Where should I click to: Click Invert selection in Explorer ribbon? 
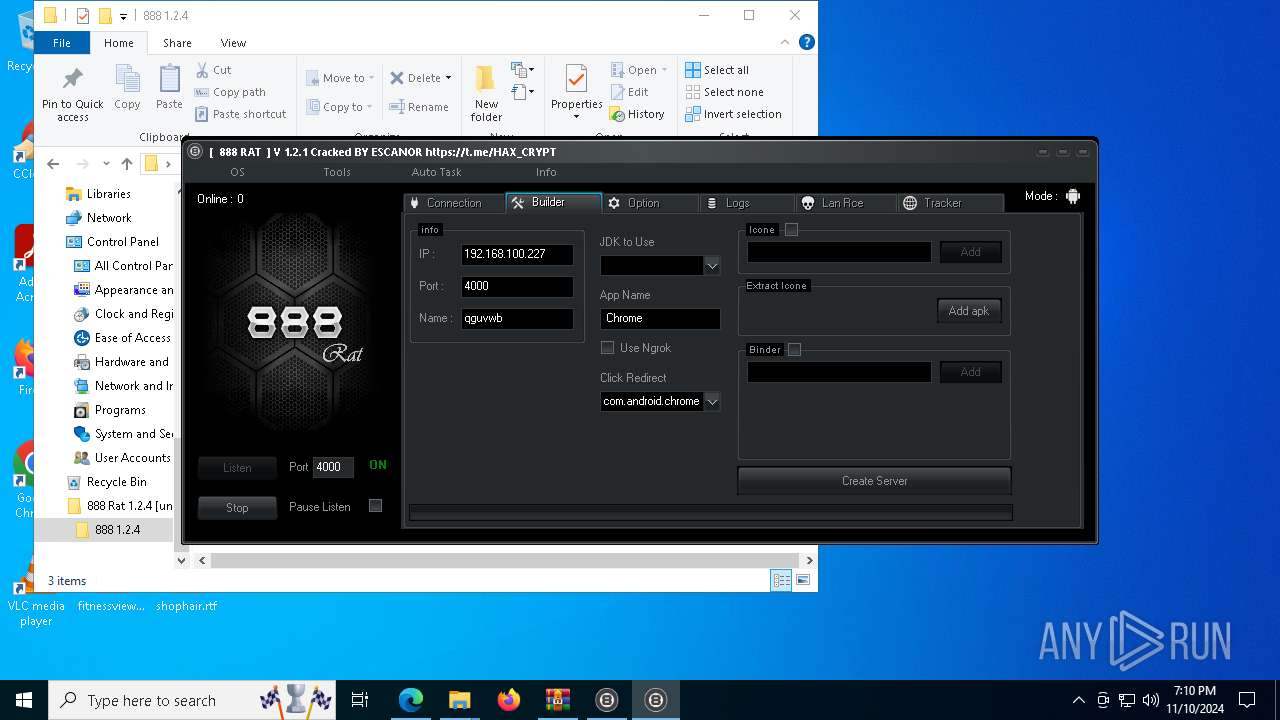(733, 114)
